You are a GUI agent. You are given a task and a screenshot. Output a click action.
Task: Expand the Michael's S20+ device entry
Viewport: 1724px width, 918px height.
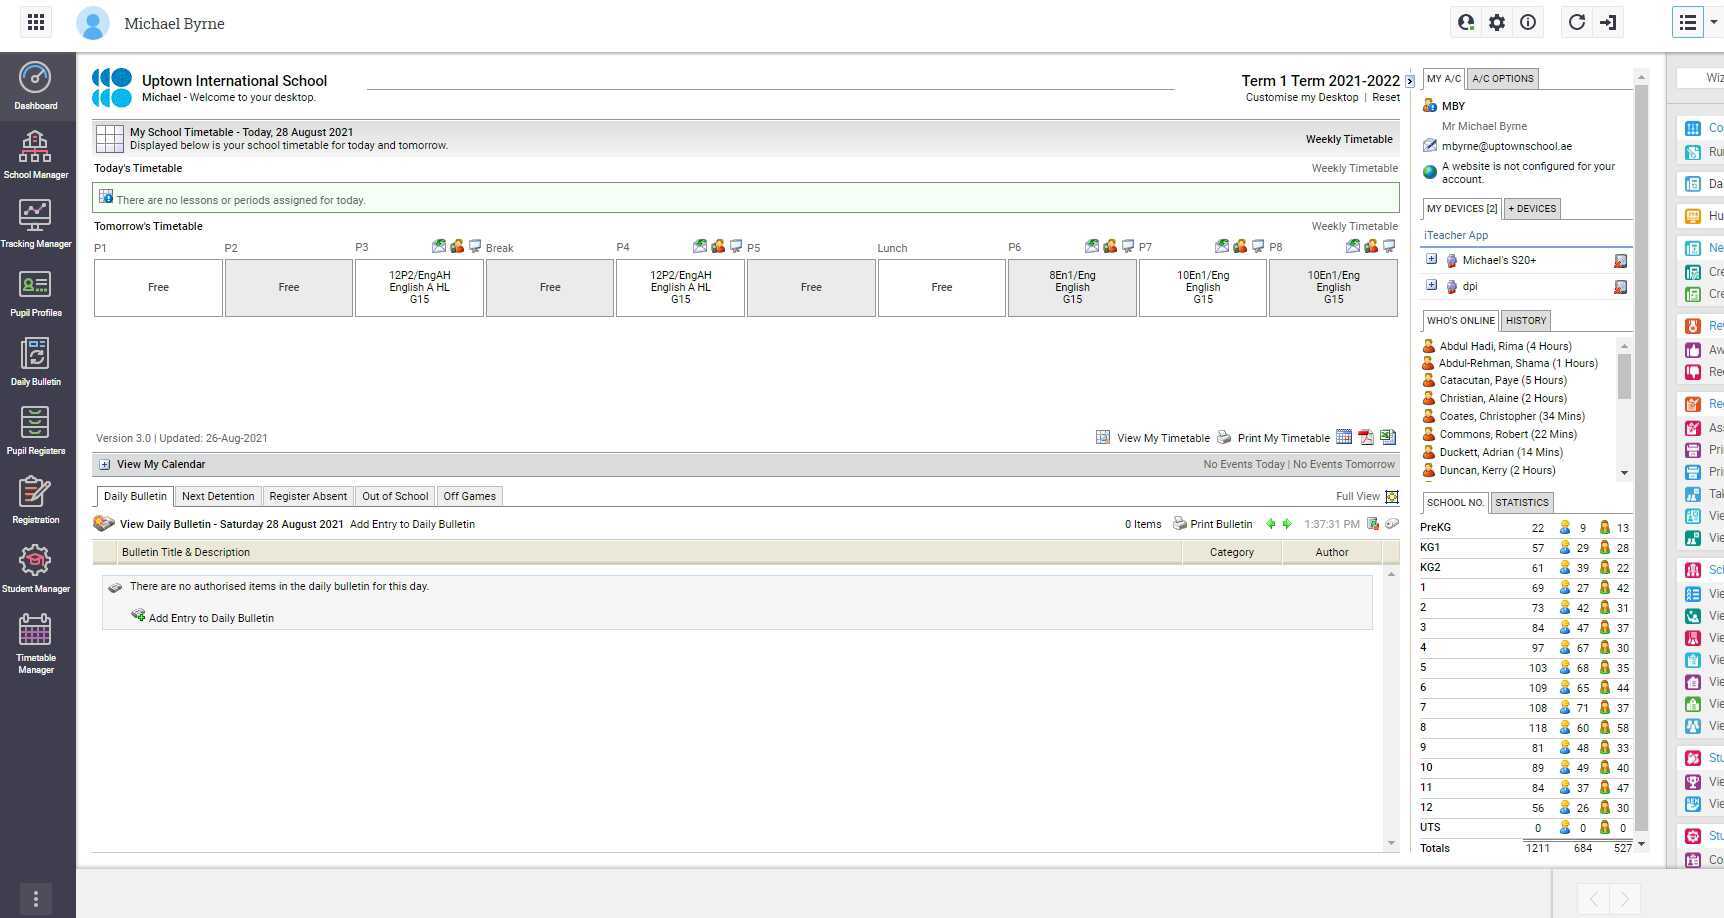pos(1431,259)
